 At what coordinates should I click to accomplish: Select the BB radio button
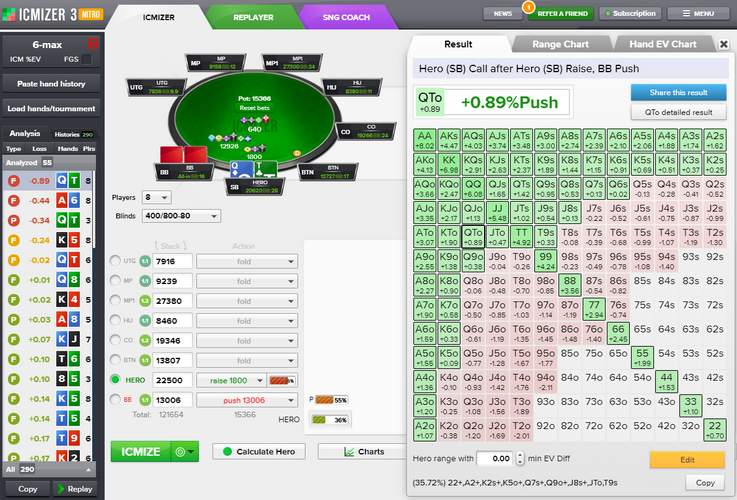tap(115, 399)
